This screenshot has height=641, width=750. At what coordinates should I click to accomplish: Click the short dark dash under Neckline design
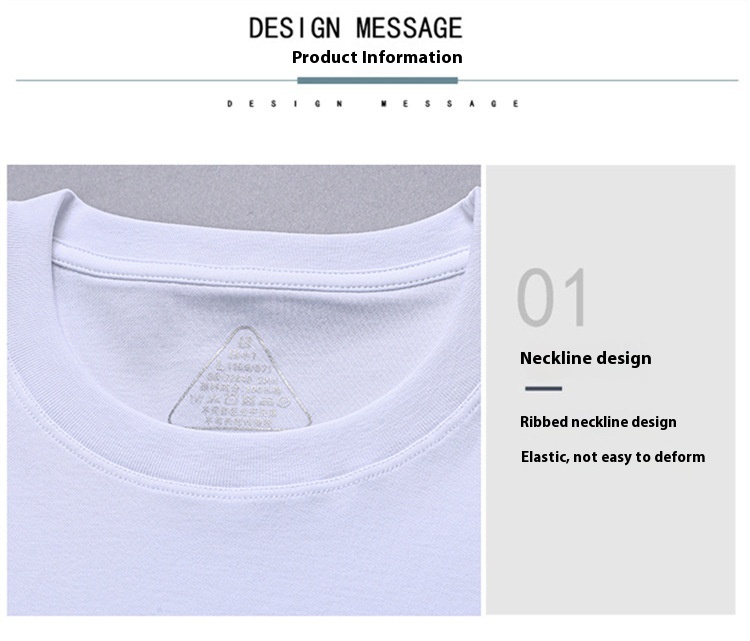pyautogui.click(x=543, y=388)
